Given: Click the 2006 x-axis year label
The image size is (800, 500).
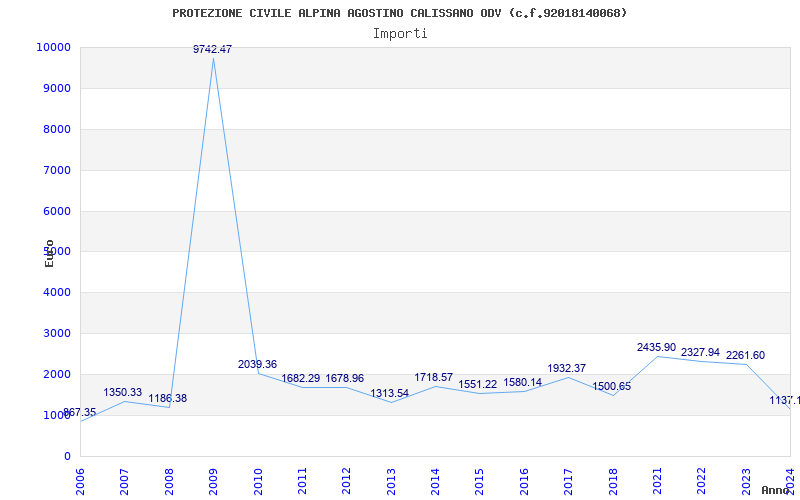Looking at the screenshot, I should click(x=80, y=478).
